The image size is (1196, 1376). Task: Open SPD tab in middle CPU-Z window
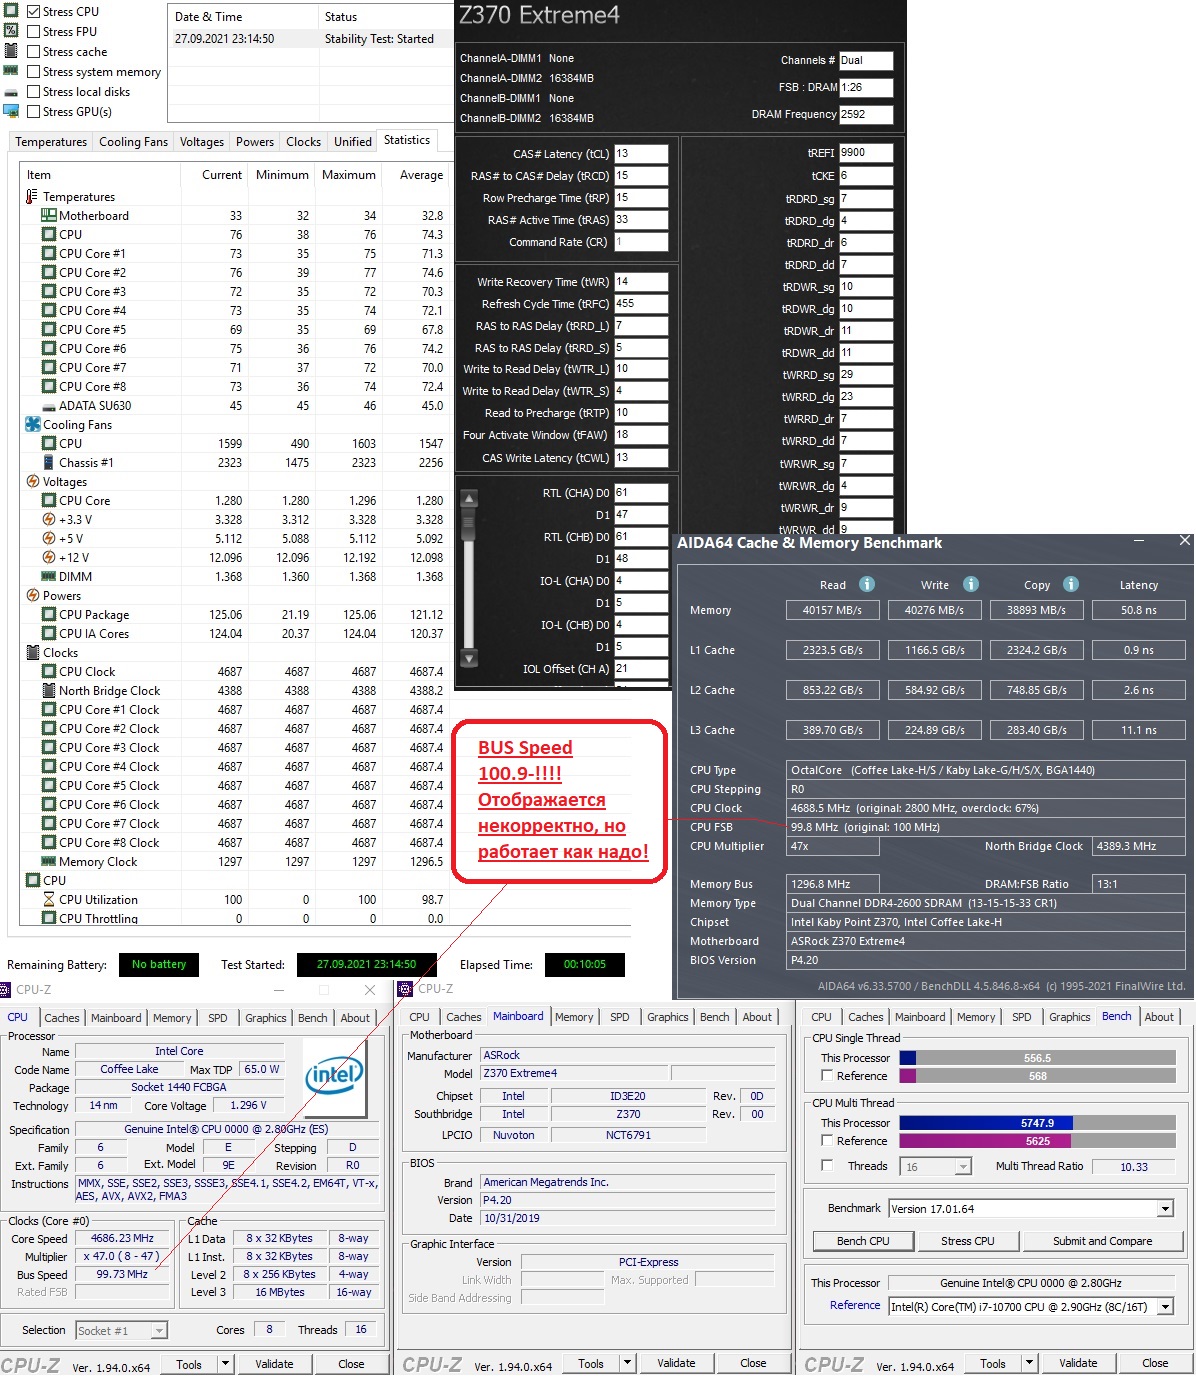pyautogui.click(x=620, y=1017)
